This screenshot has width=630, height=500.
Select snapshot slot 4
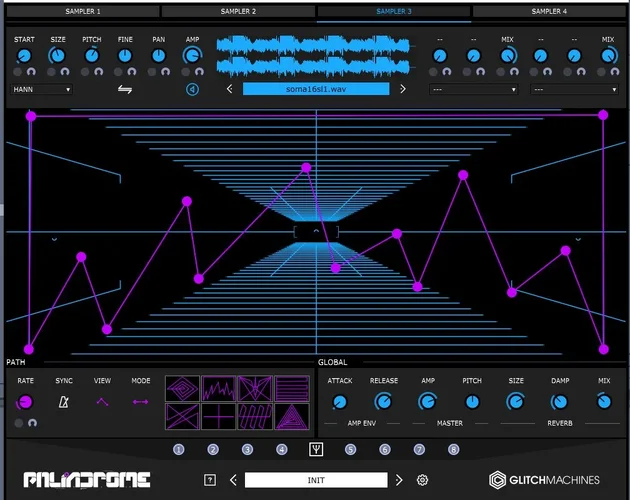(282, 449)
